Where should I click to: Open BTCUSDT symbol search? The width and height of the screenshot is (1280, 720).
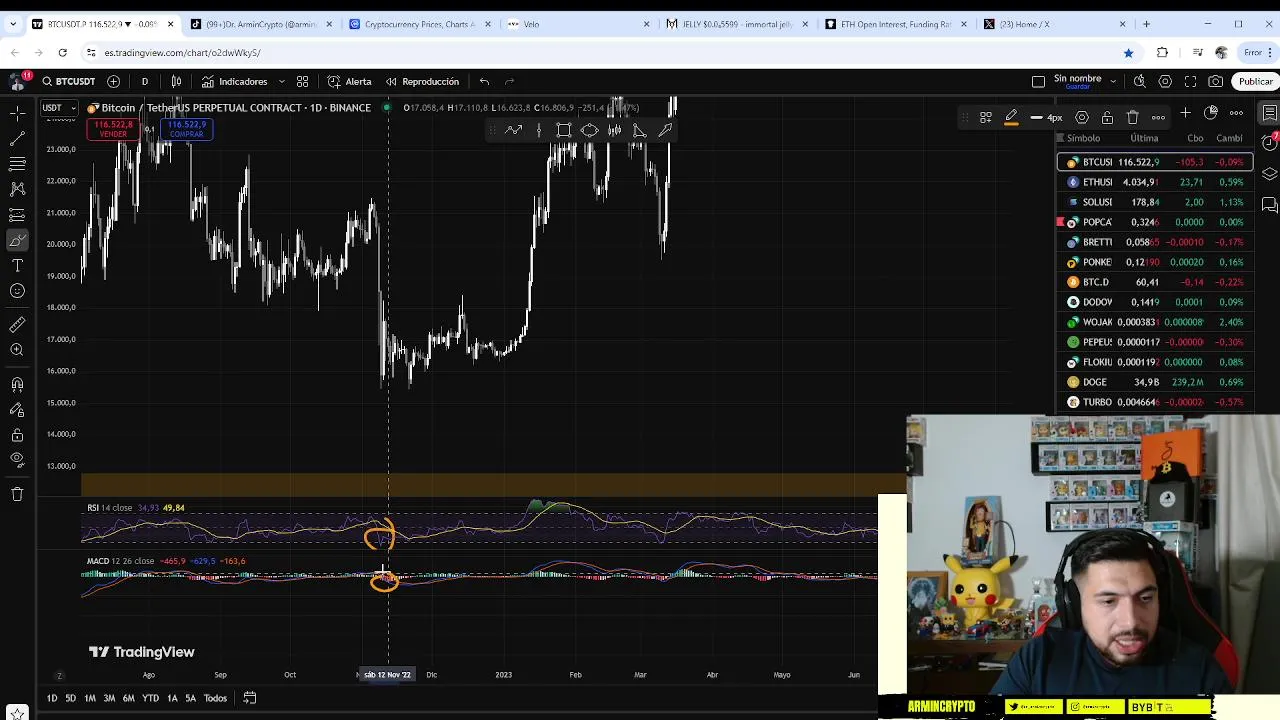[68, 81]
